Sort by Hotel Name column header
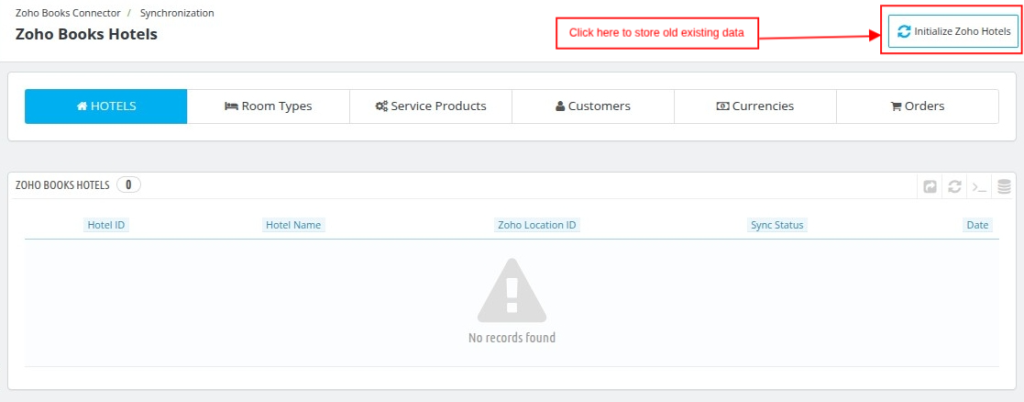 (x=293, y=225)
